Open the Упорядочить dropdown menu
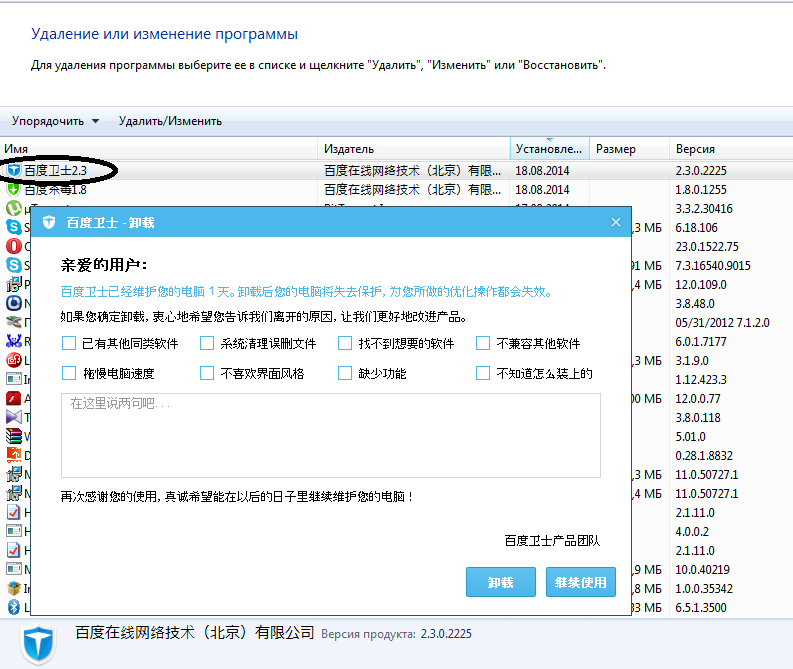Screen dimensions: 793x669 click(x=56, y=121)
